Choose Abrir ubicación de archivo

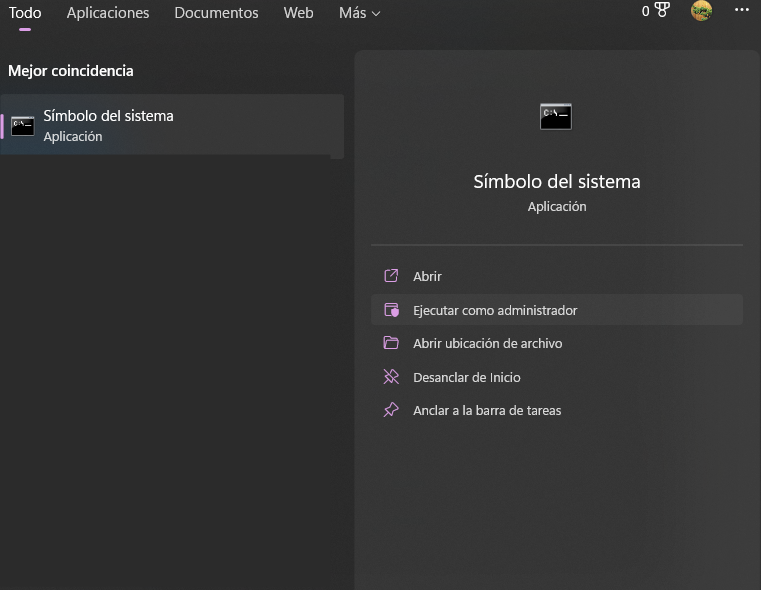557,343
